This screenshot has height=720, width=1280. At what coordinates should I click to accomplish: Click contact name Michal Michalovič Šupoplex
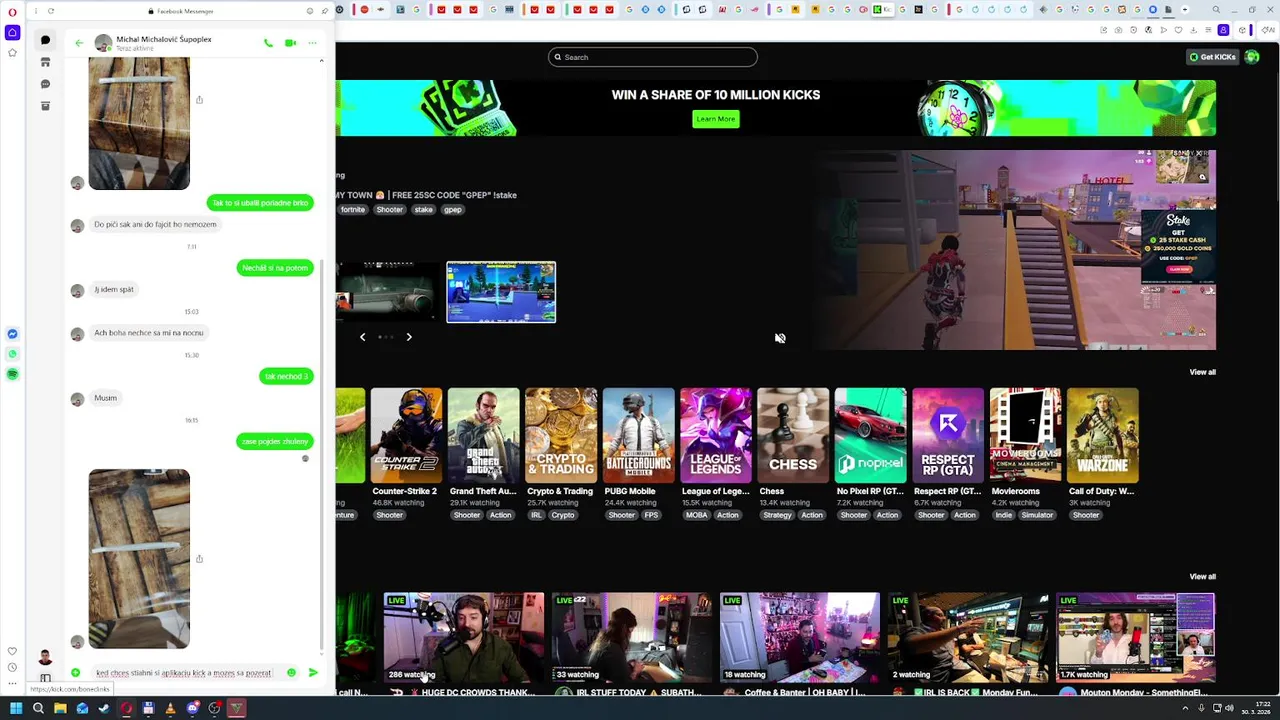(164, 39)
